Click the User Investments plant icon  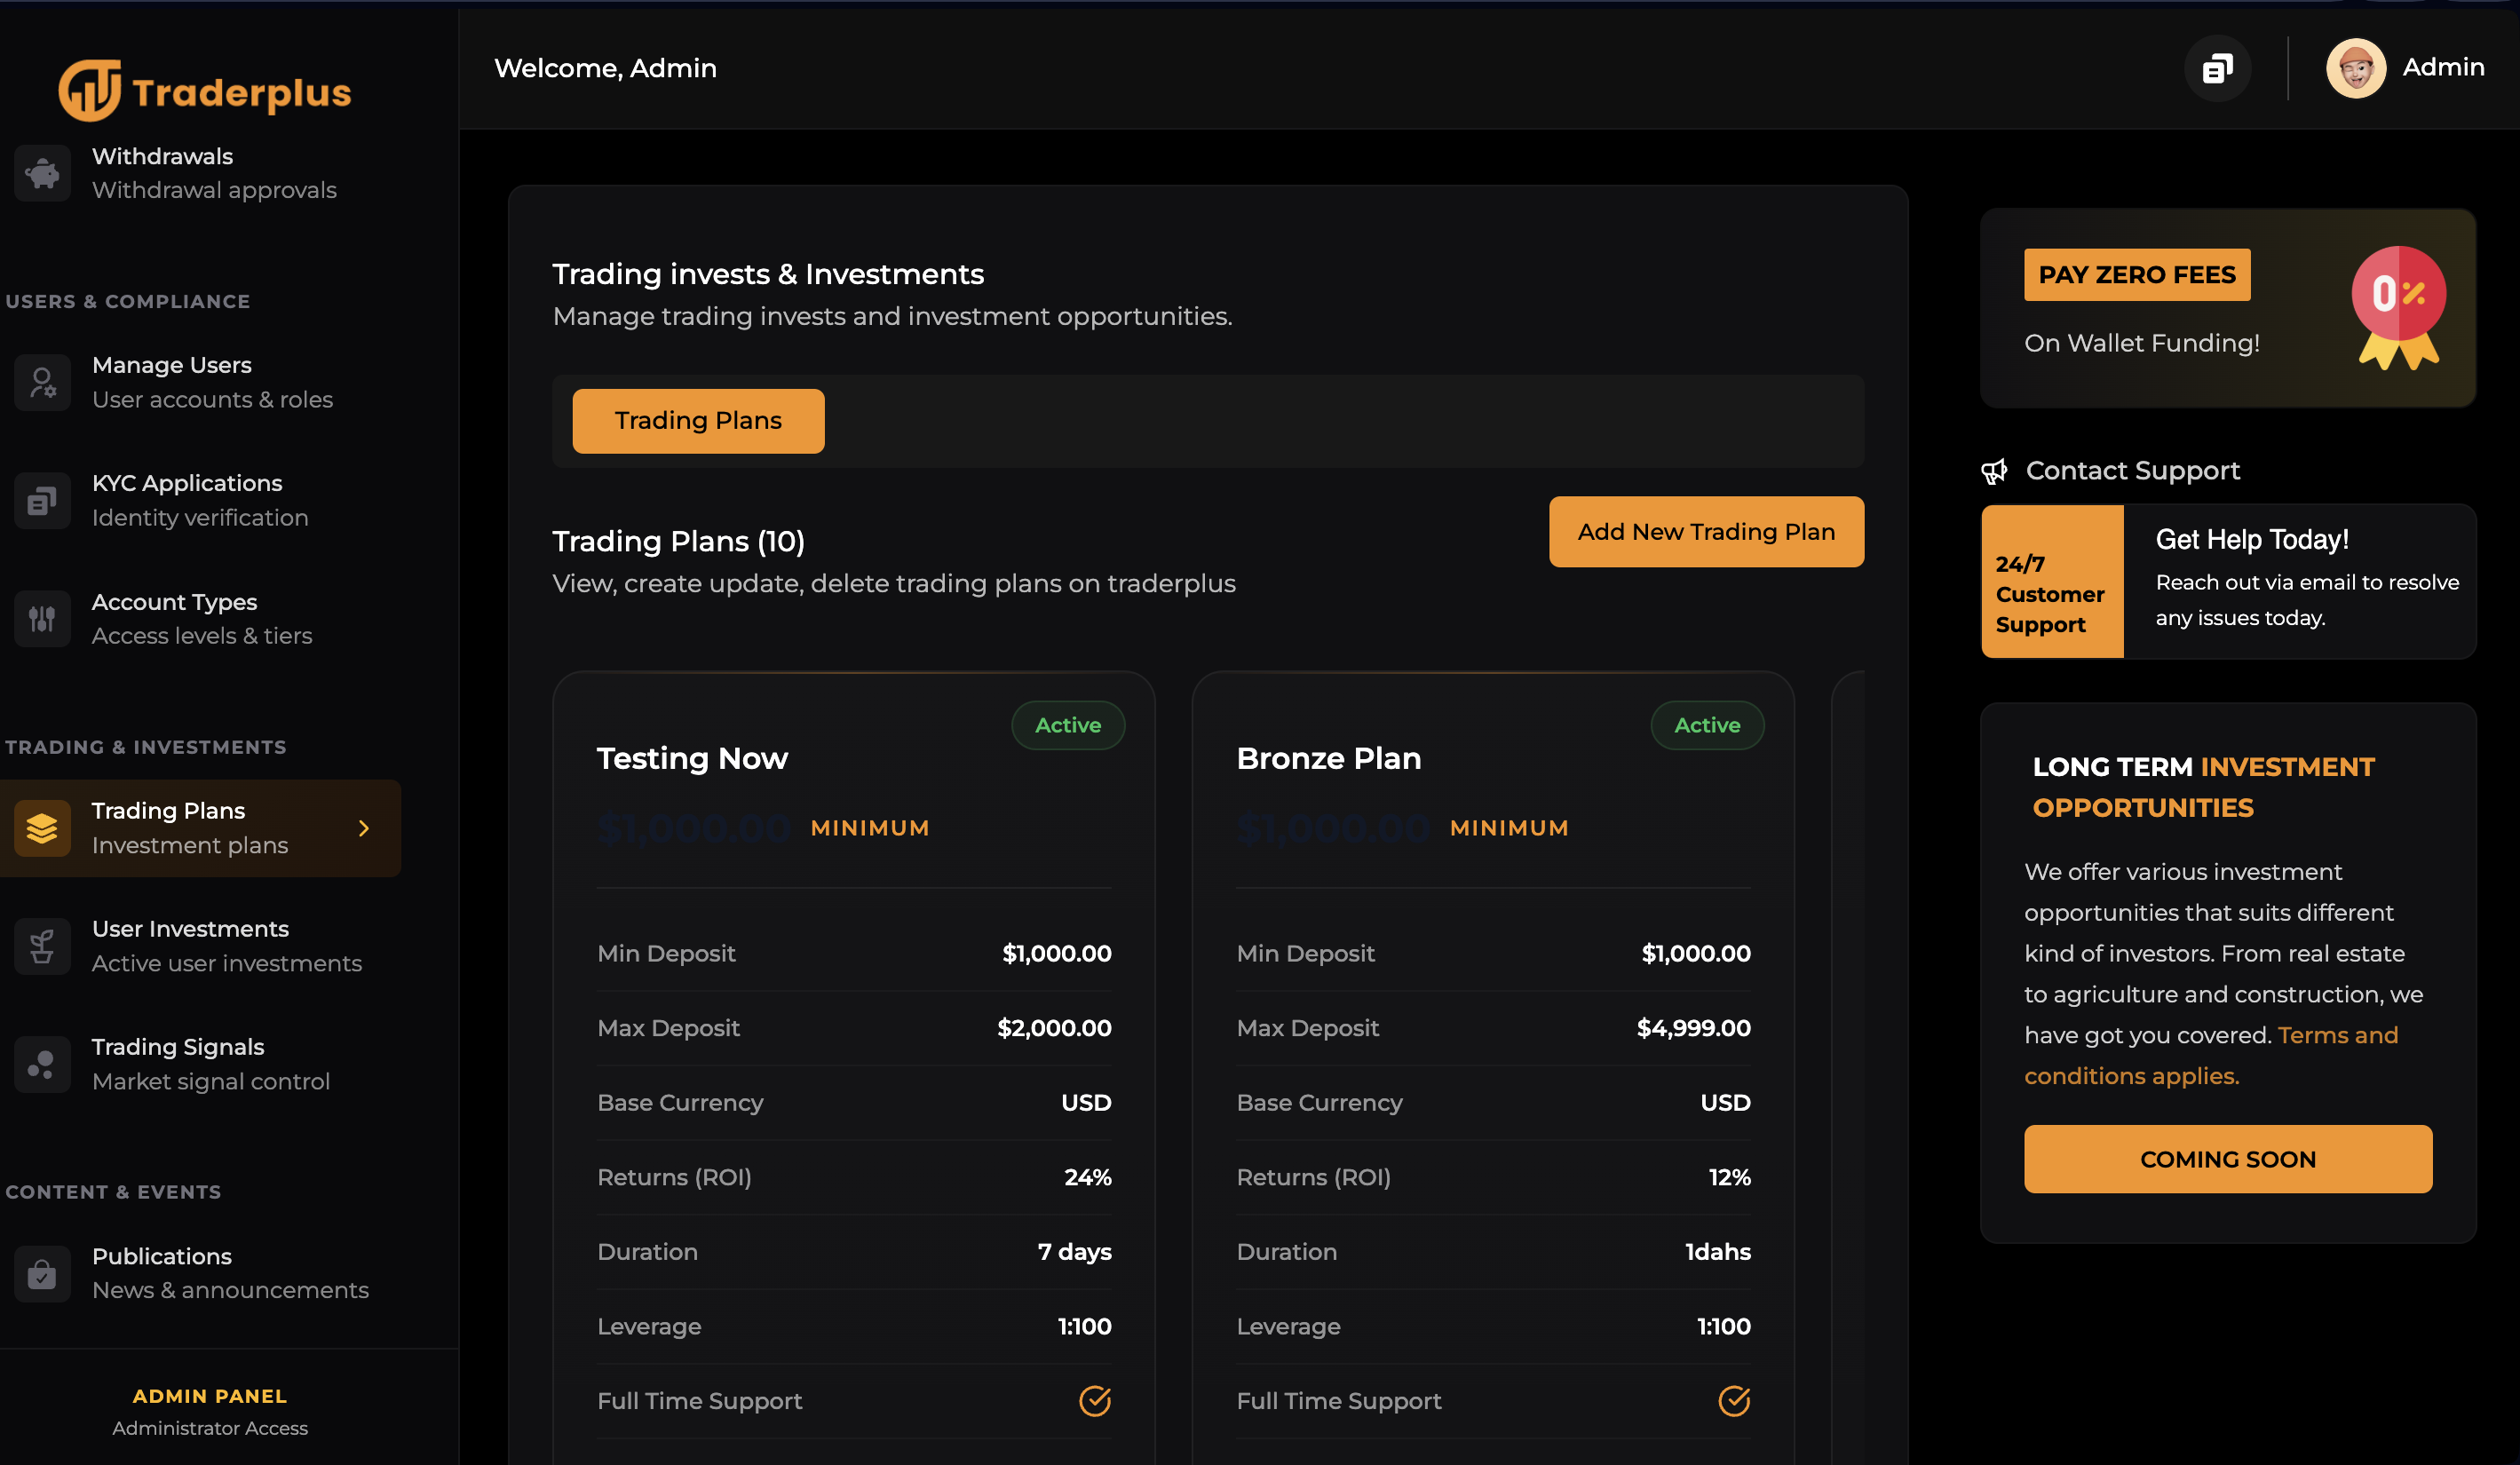pos(42,946)
